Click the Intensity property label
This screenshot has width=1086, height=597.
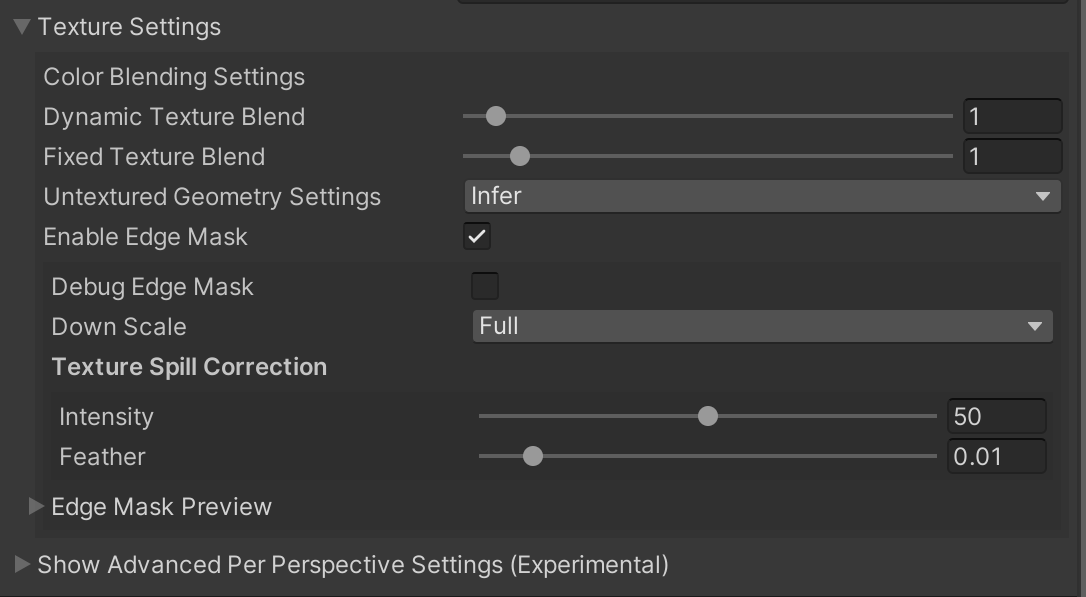[x=106, y=416]
